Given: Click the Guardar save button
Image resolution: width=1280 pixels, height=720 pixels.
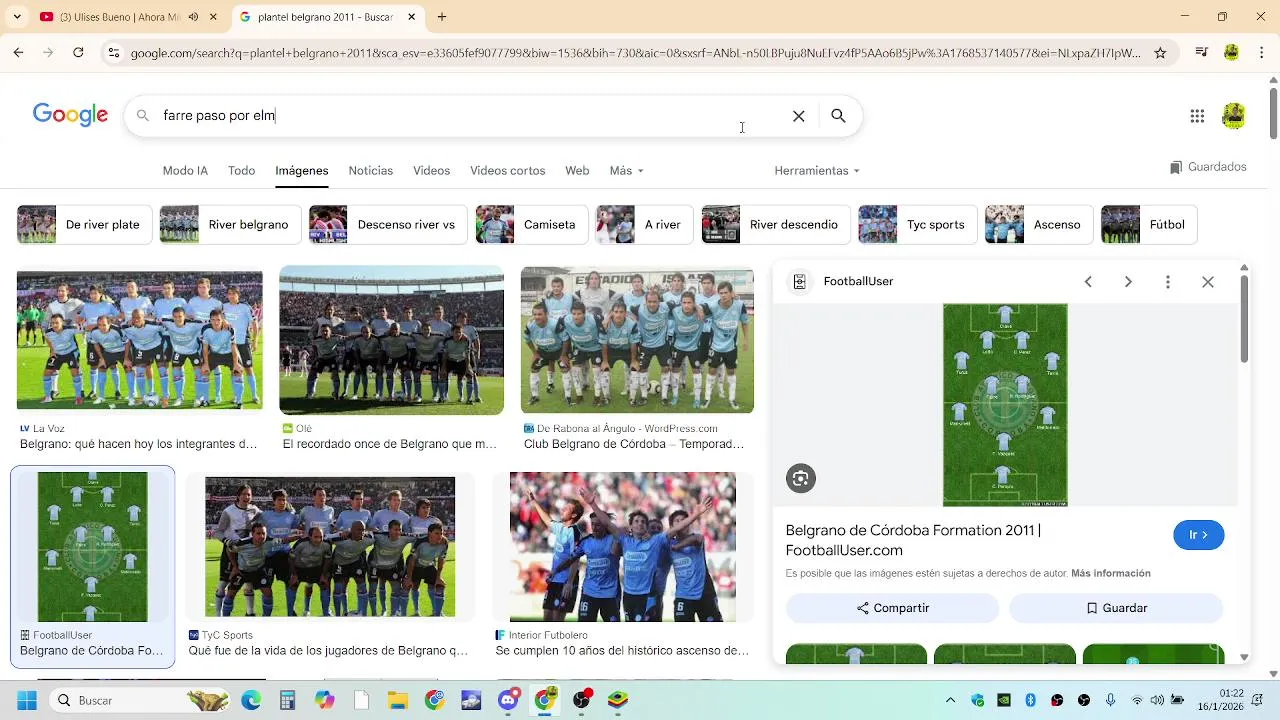Looking at the screenshot, I should pos(1116,608).
